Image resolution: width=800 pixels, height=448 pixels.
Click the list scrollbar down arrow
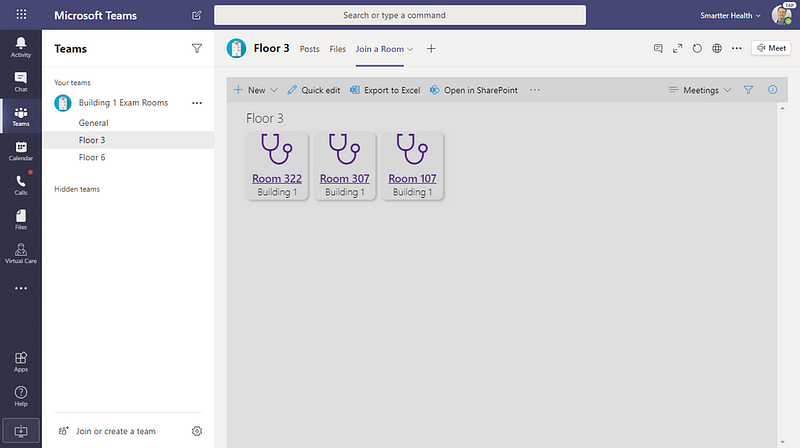pos(782,442)
